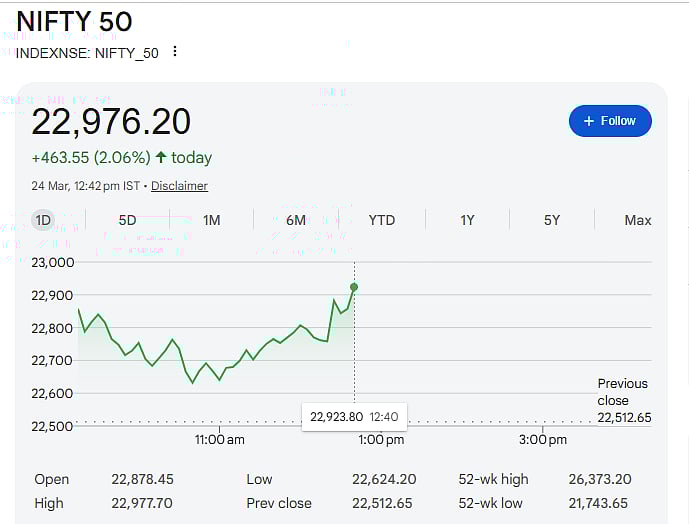The width and height of the screenshot is (689, 524).
Task: Click the green dot marker on chart
Action: [354, 287]
